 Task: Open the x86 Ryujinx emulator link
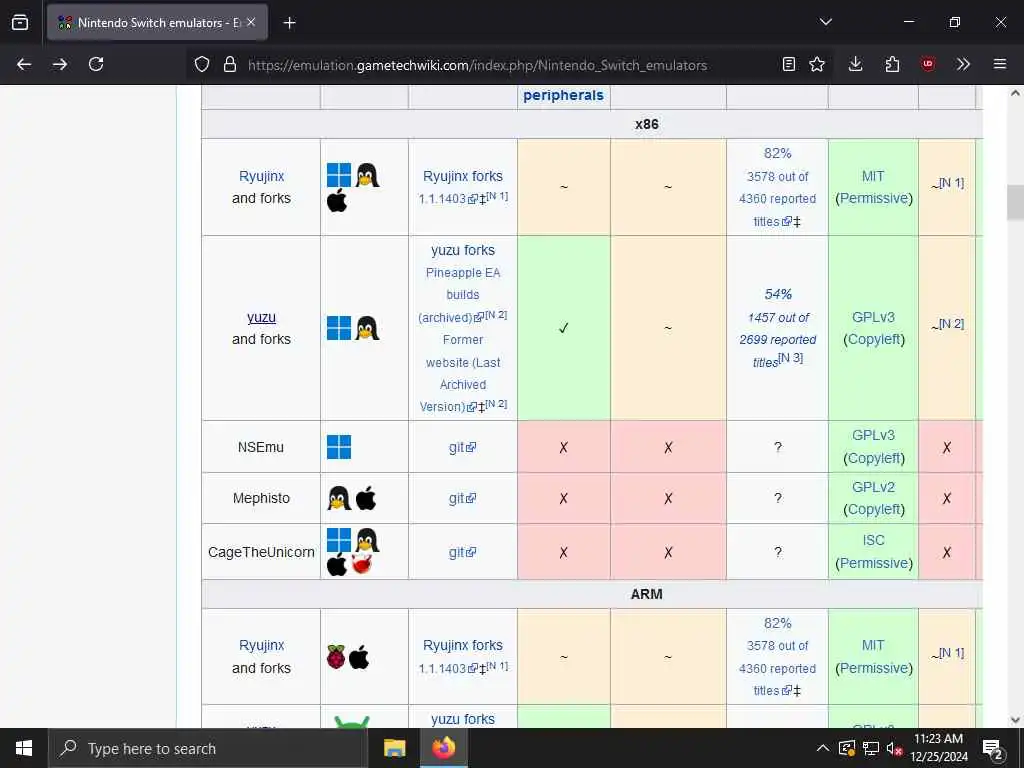(x=261, y=176)
